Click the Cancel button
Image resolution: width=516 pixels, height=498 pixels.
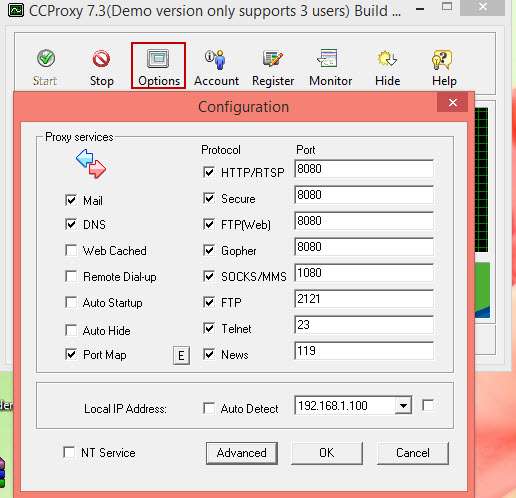(413, 453)
